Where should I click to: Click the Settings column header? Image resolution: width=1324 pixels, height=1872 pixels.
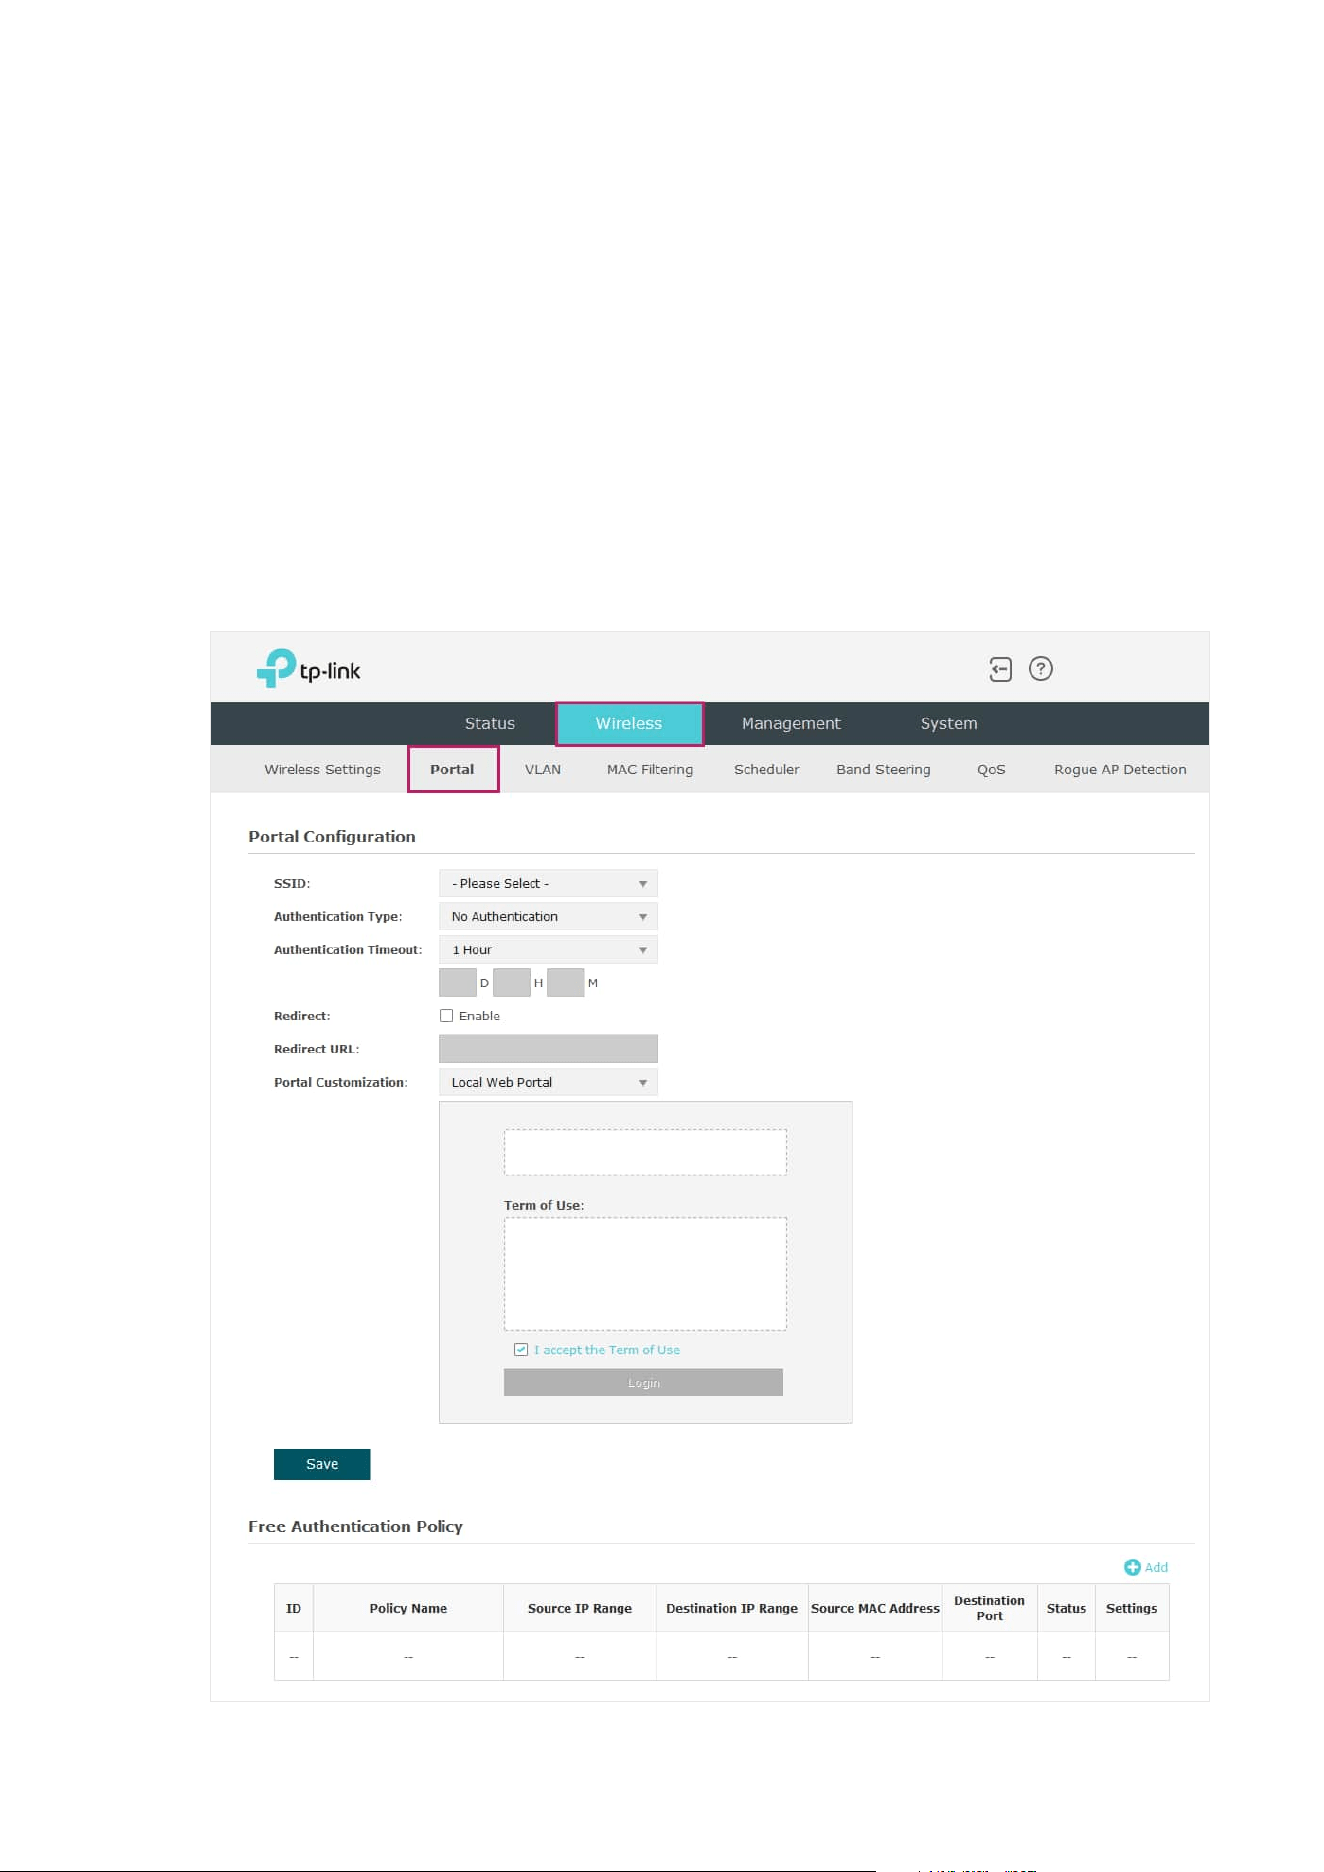[1132, 1608]
